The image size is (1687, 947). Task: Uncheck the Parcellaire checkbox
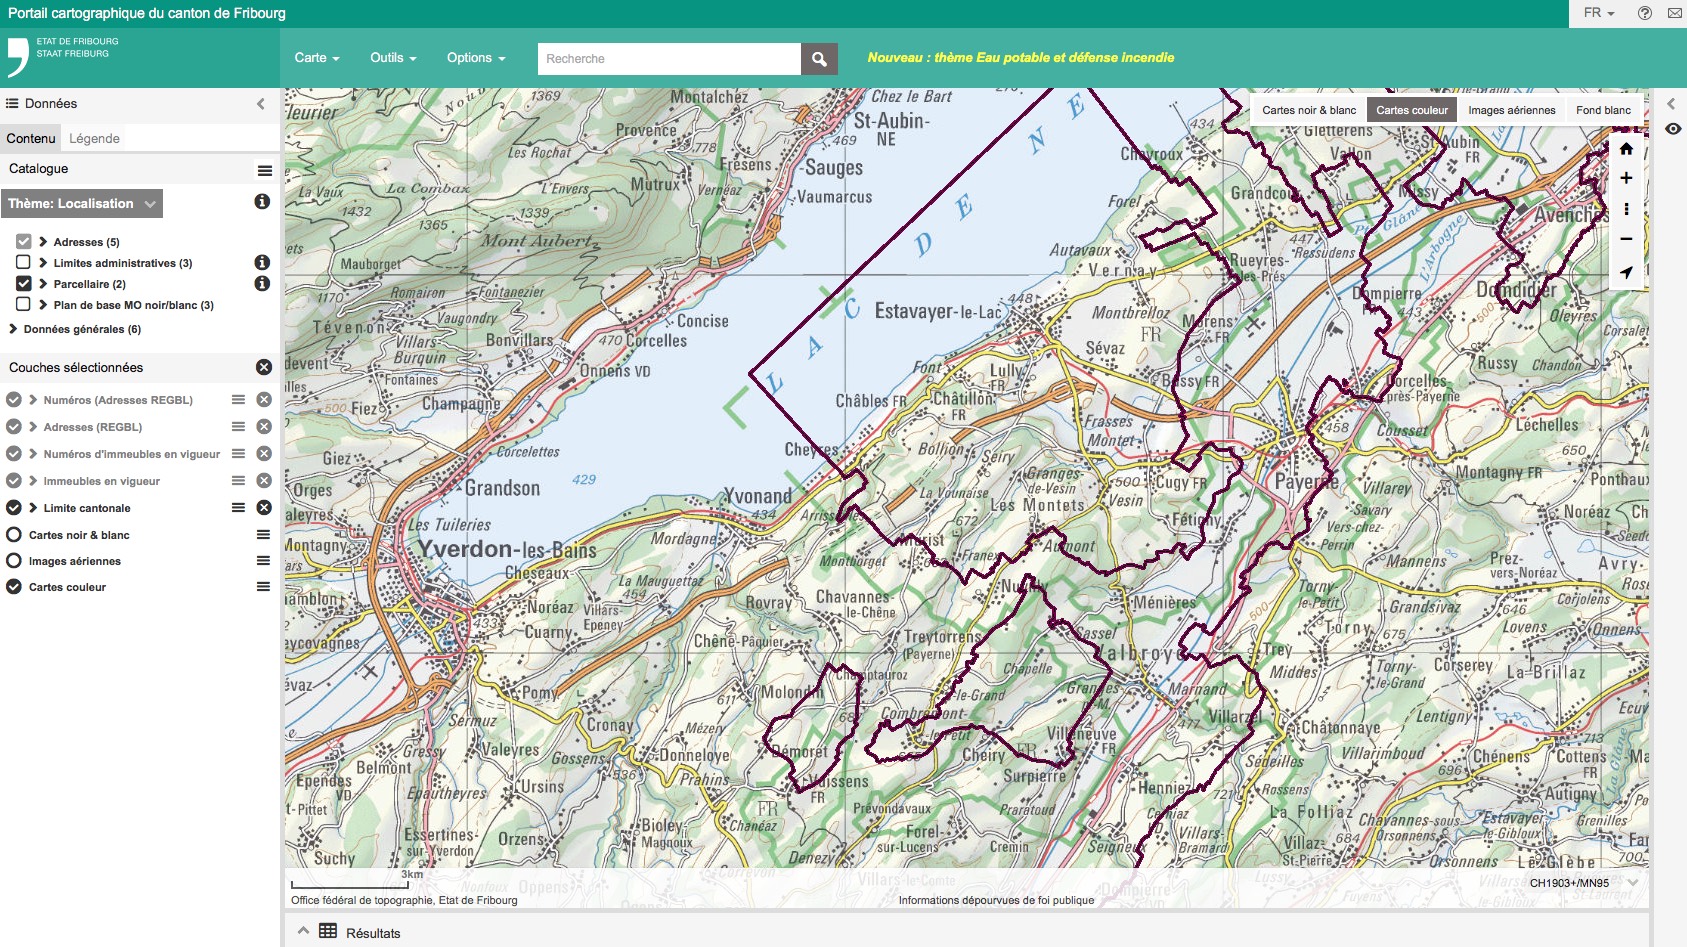[23, 283]
